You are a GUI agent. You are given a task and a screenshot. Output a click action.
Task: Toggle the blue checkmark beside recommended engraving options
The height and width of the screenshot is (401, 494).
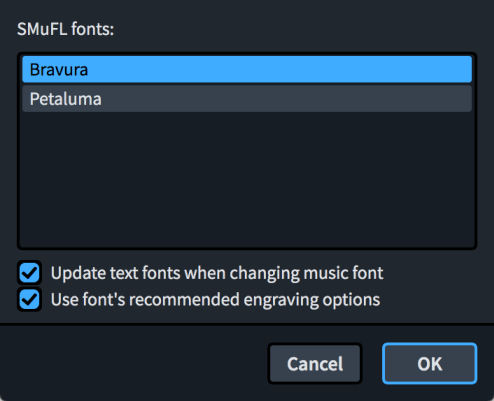(29, 299)
